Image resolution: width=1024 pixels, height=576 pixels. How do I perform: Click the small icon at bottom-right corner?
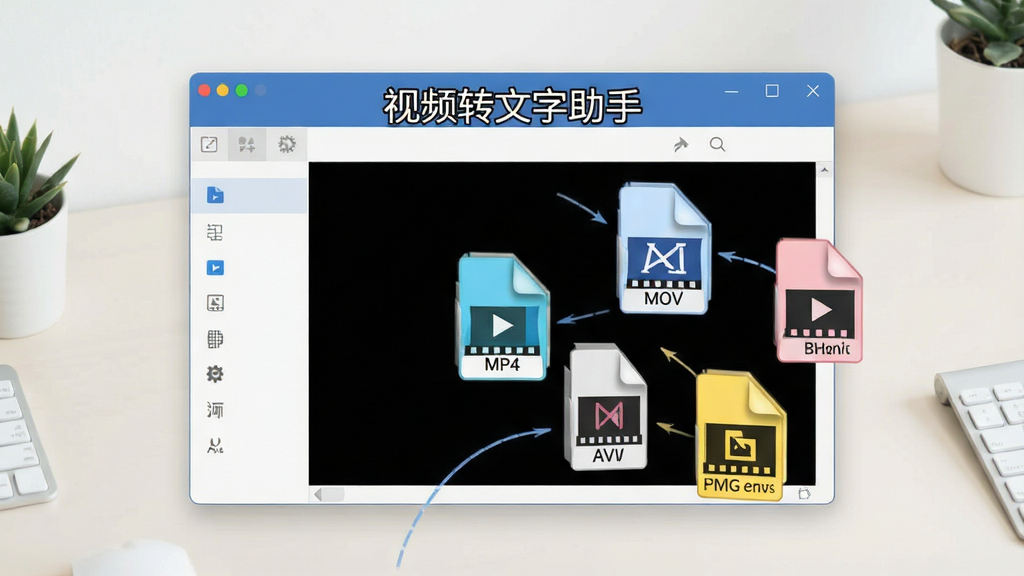point(804,494)
